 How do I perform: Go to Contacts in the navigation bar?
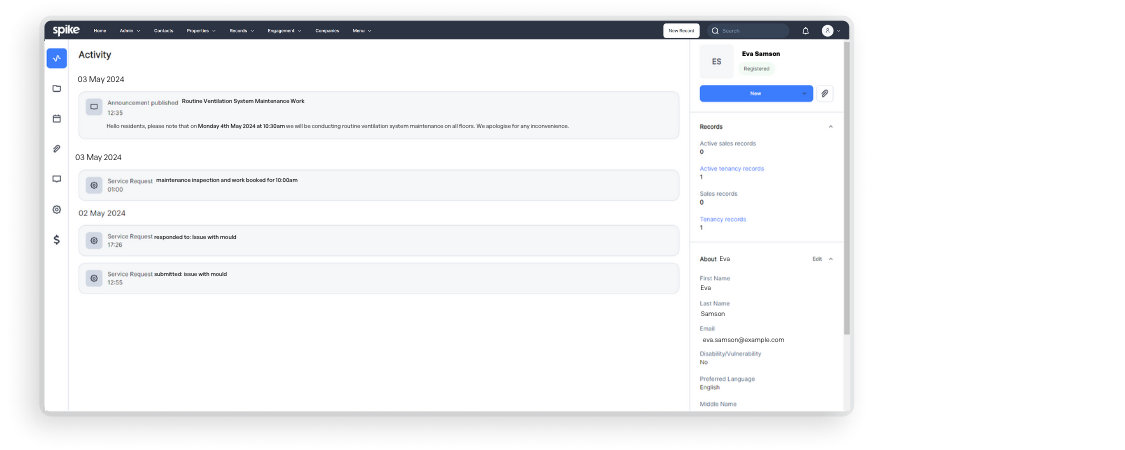tap(164, 31)
